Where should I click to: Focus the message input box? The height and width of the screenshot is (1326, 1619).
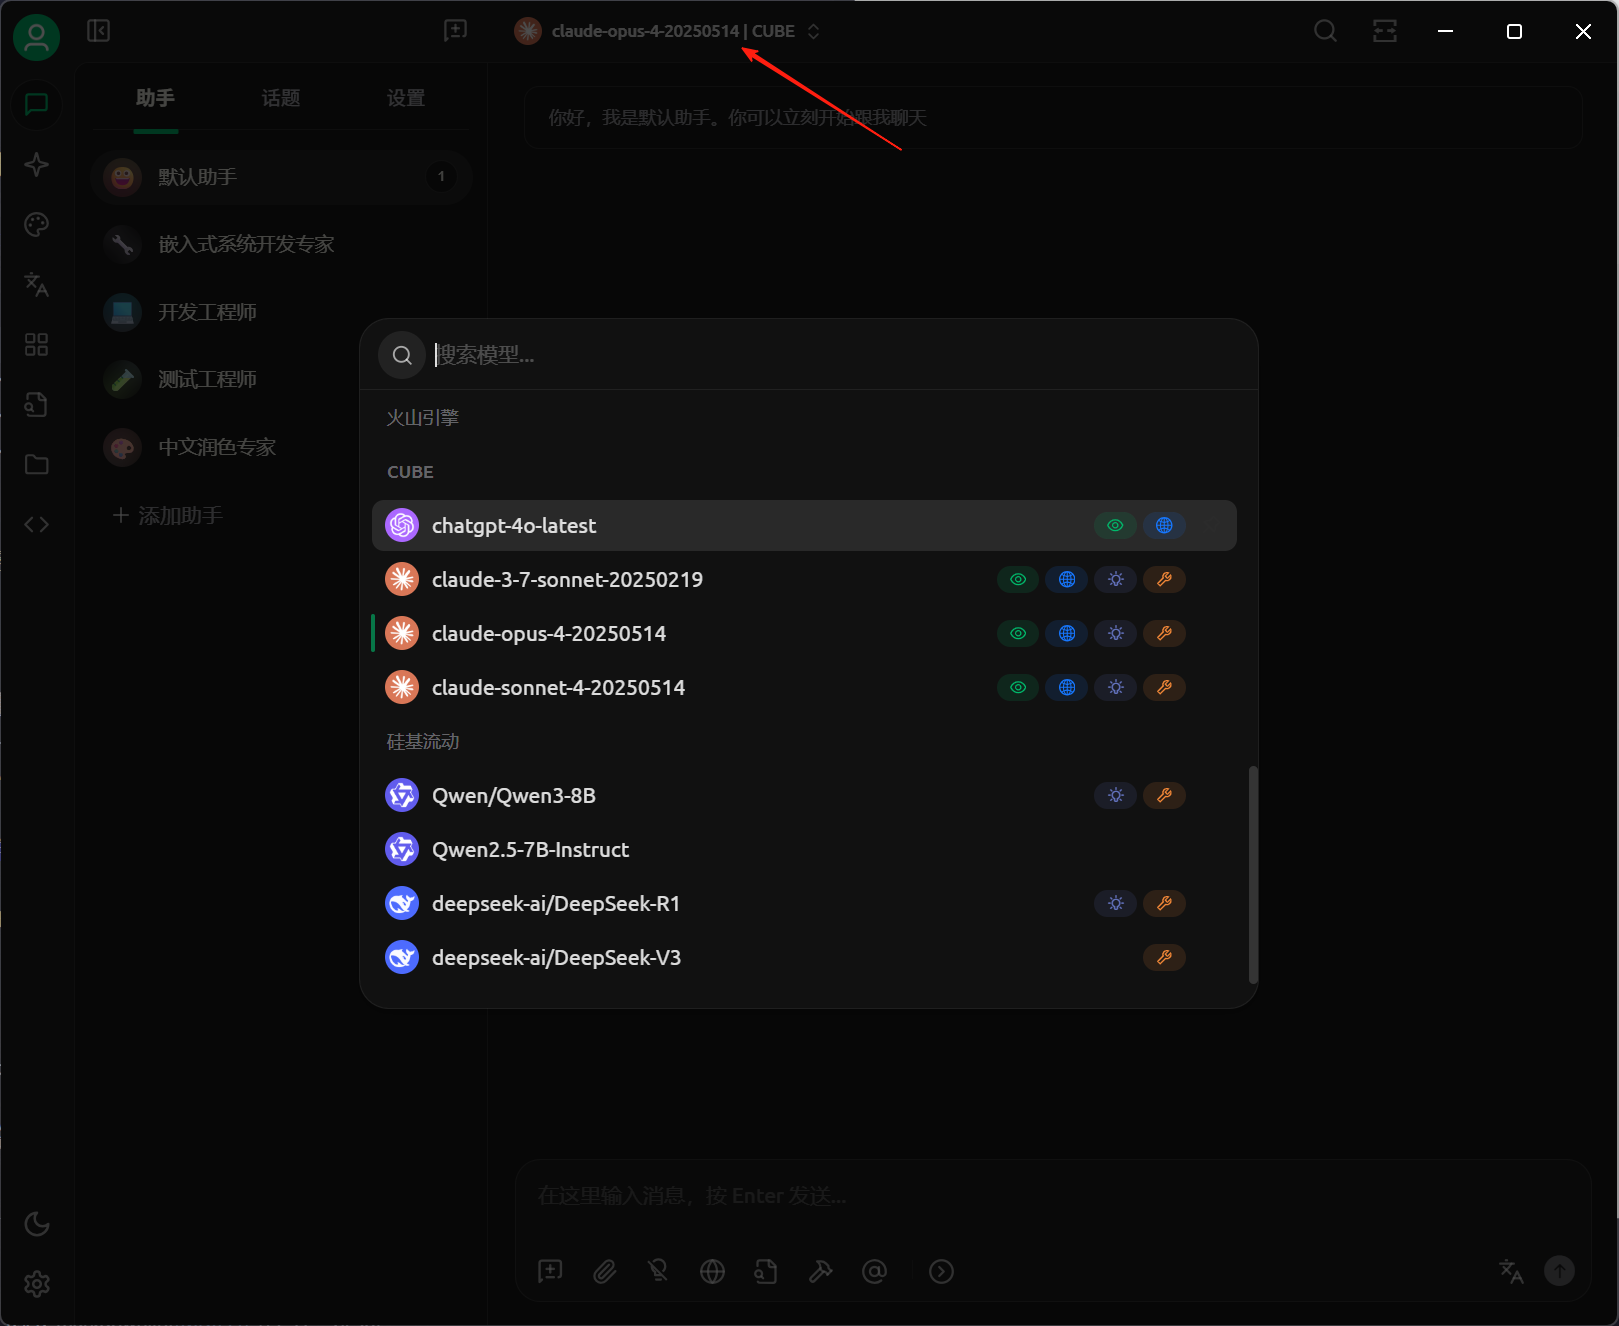click(x=1052, y=1196)
